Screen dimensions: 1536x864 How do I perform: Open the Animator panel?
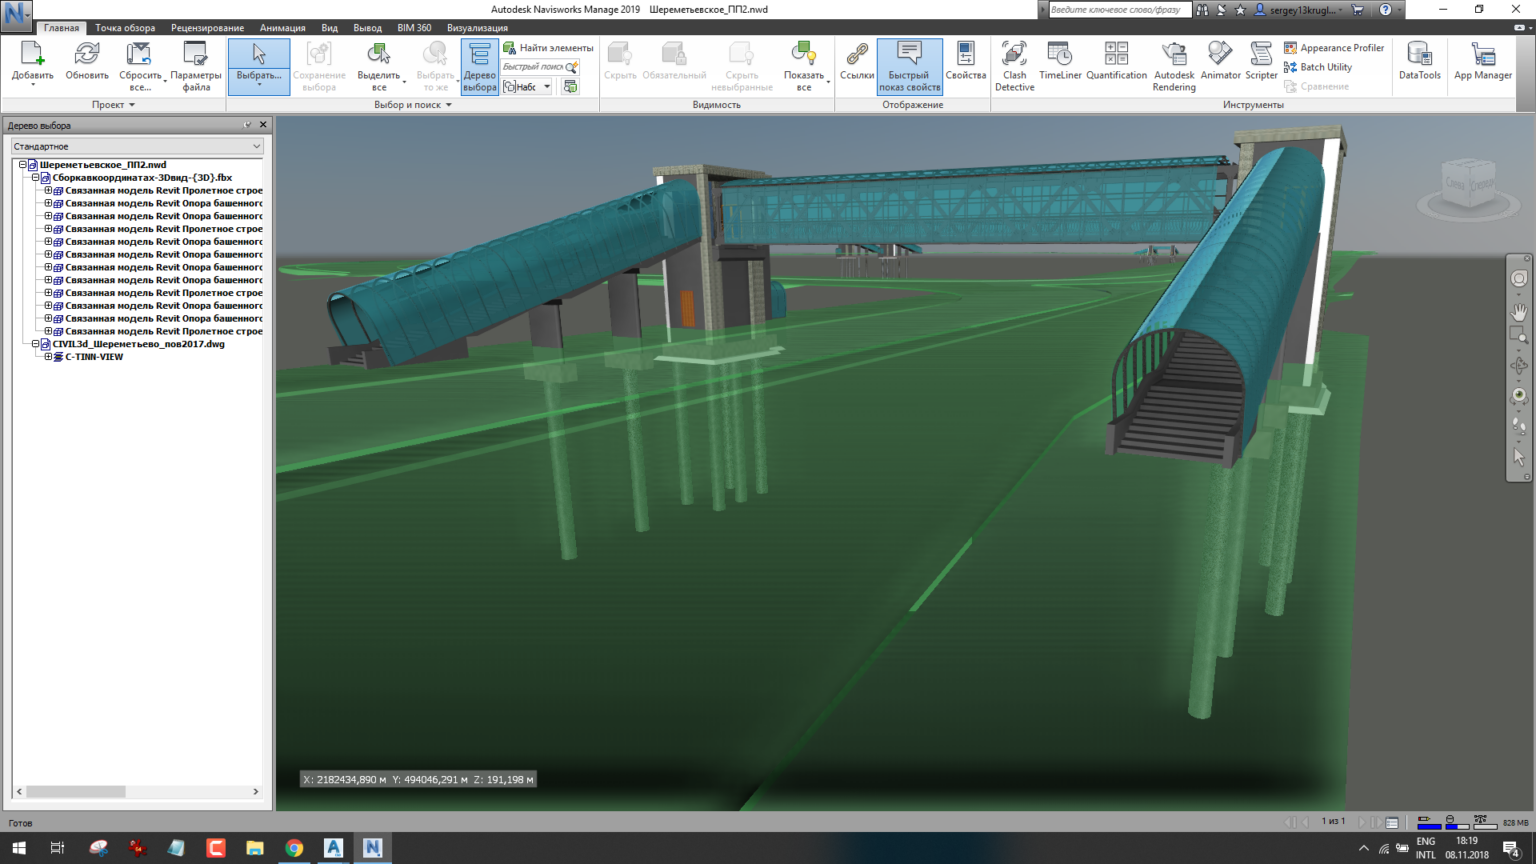[1220, 62]
